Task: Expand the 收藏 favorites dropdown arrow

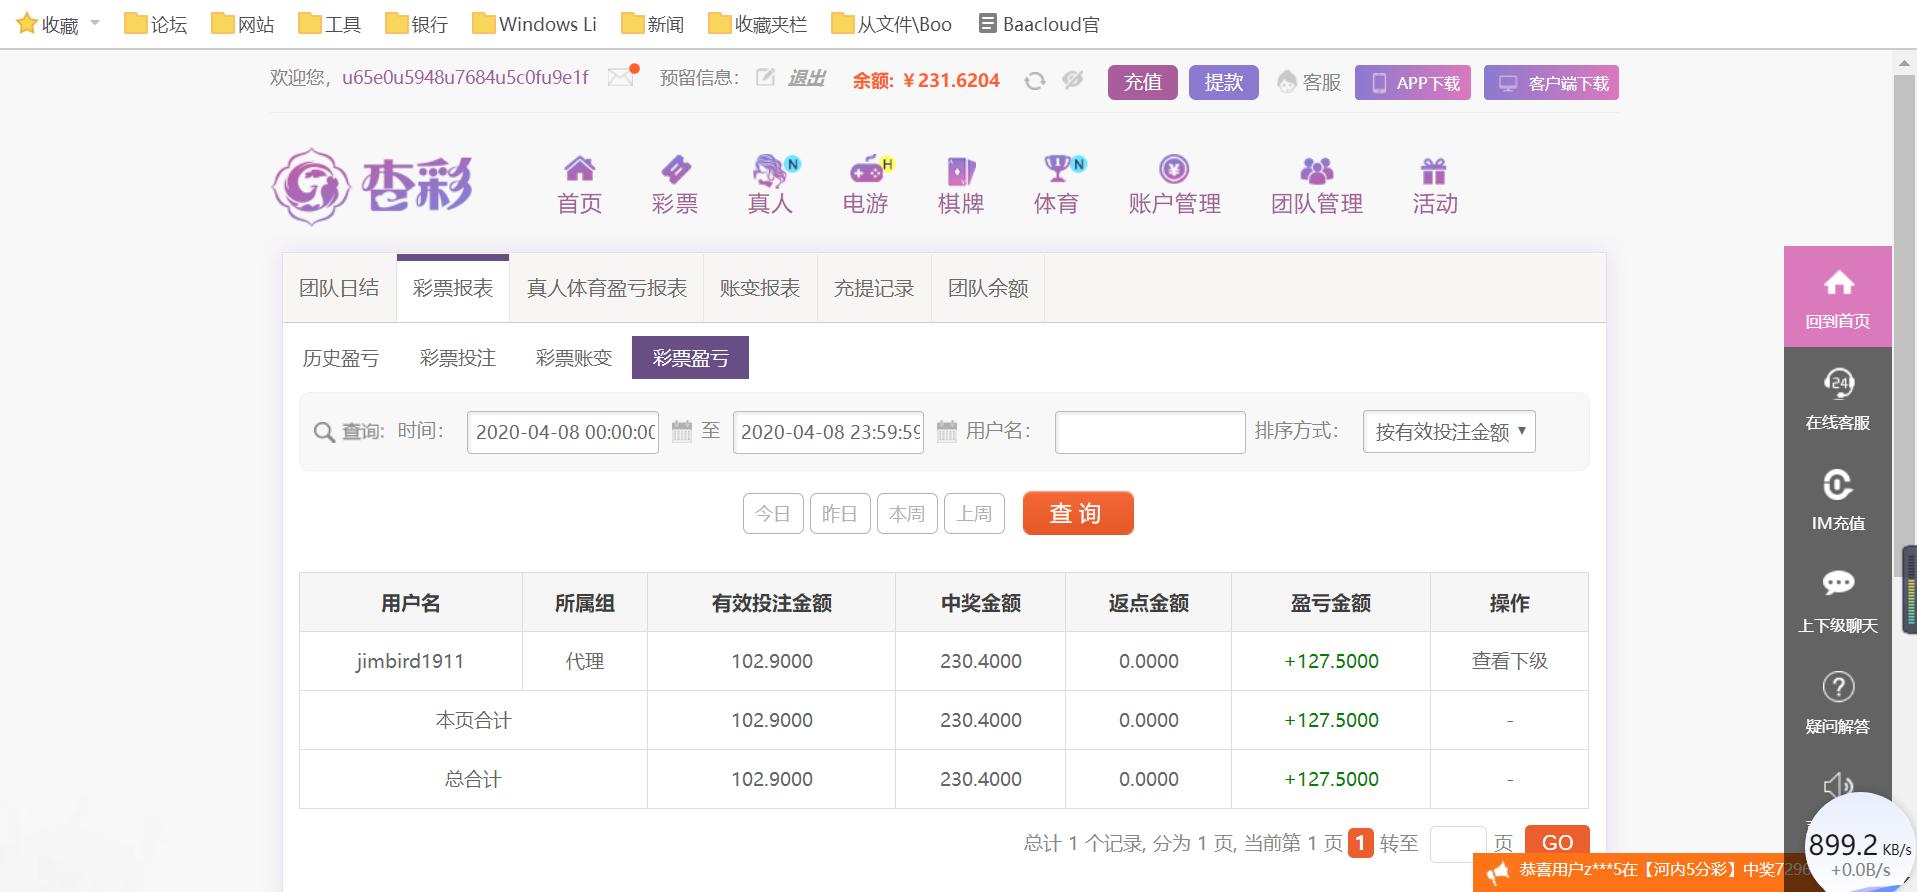Action: [x=95, y=23]
